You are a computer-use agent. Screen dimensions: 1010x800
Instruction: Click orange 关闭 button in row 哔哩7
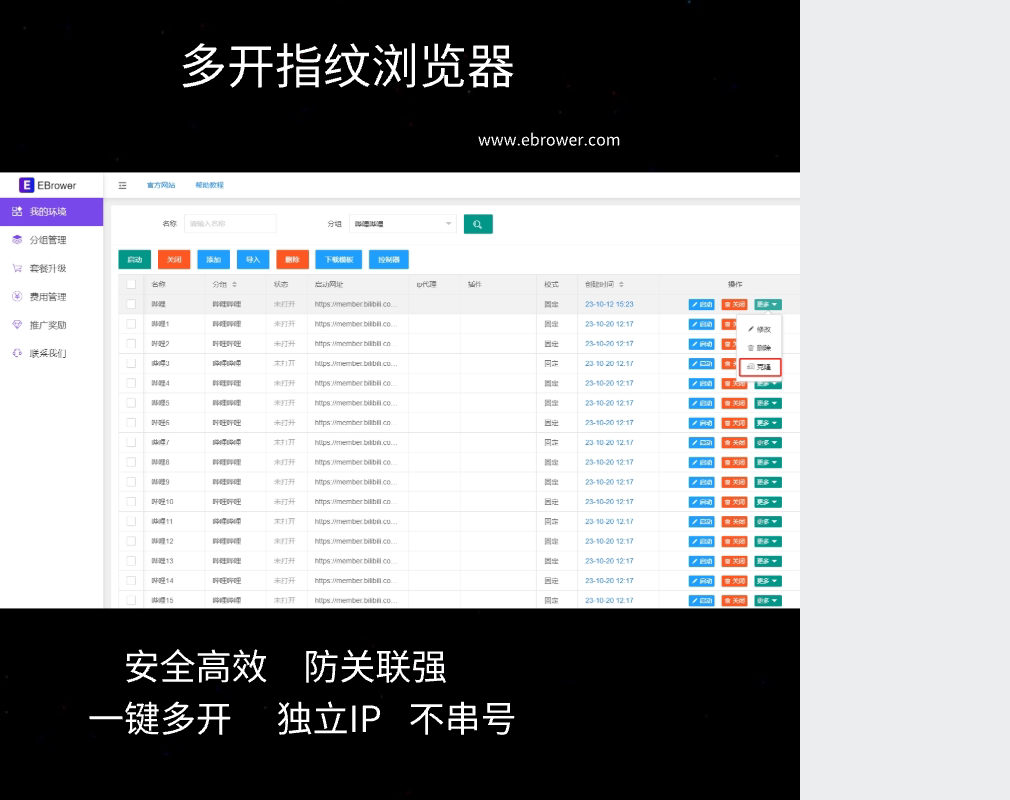[x=734, y=443]
